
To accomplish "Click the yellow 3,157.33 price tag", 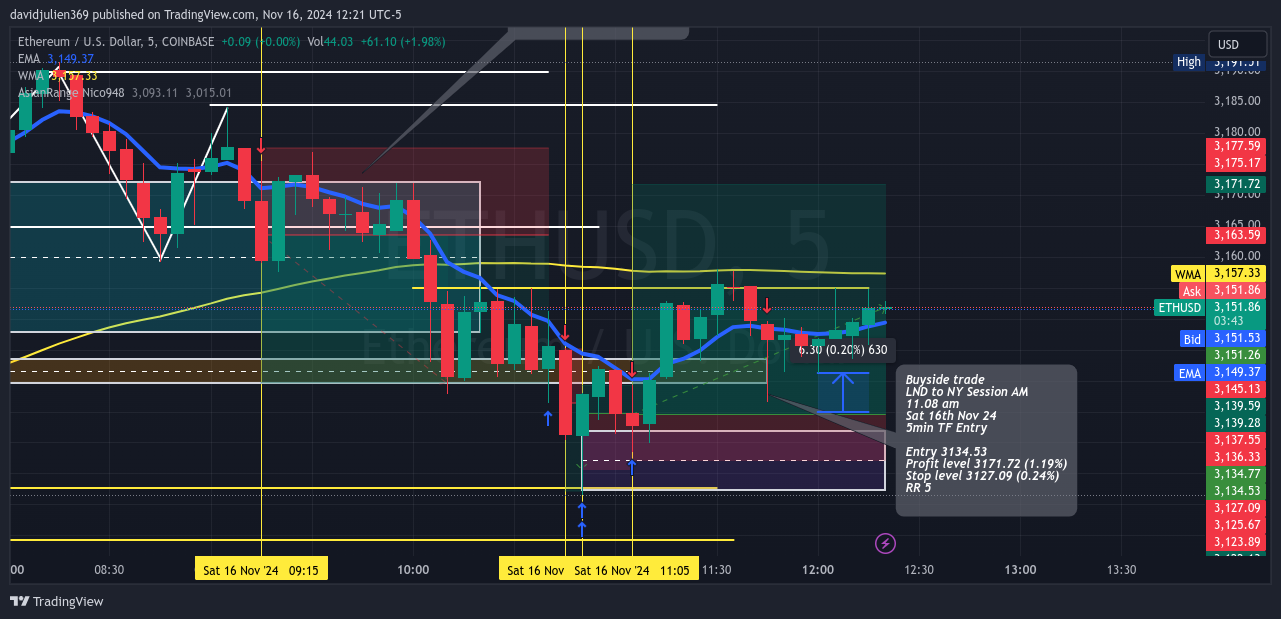I will tap(1236, 274).
